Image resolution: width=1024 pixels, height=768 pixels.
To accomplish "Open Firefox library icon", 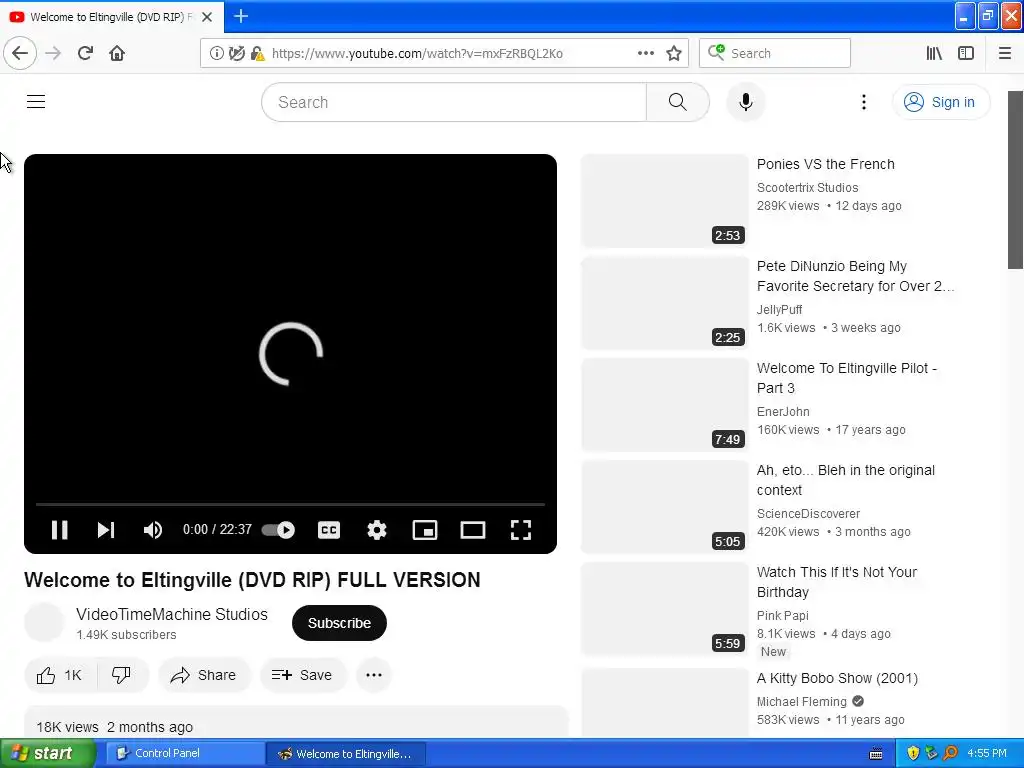I will 934,54.
